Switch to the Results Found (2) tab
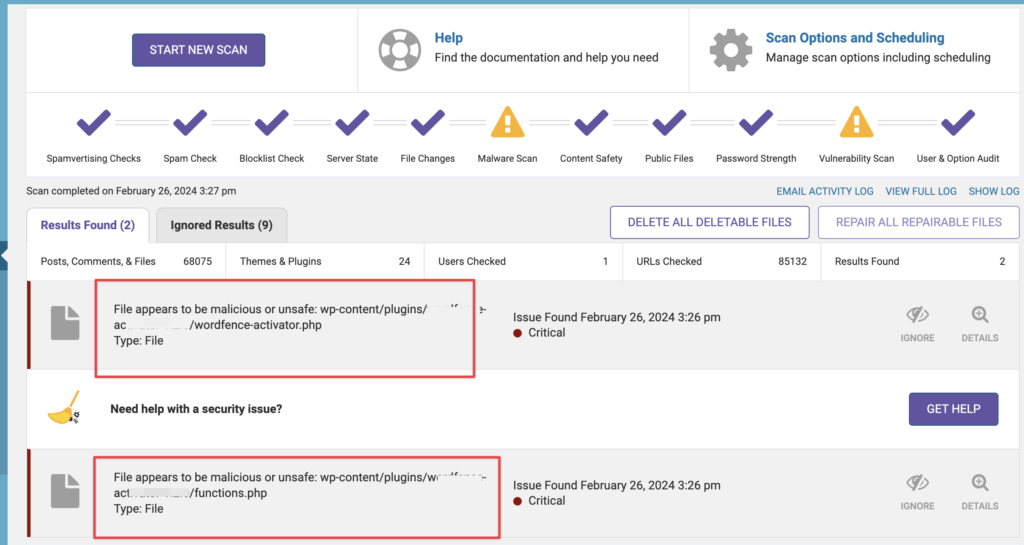This screenshot has height=545, width=1024. [88, 225]
